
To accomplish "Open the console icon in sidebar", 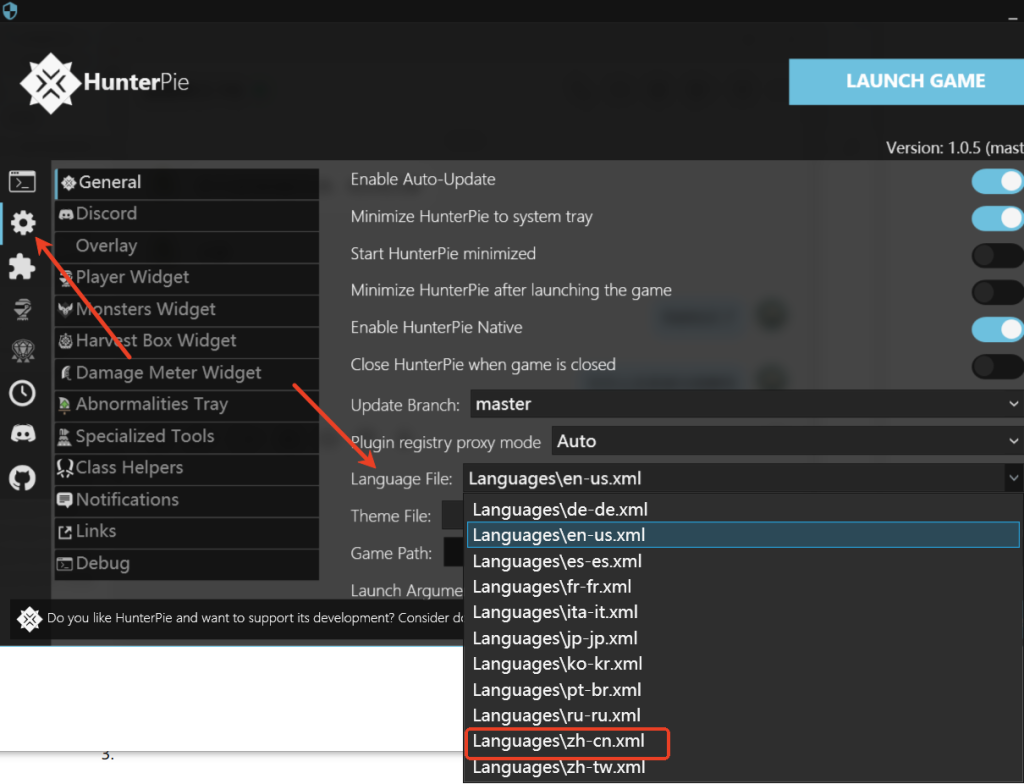I will [x=22, y=181].
